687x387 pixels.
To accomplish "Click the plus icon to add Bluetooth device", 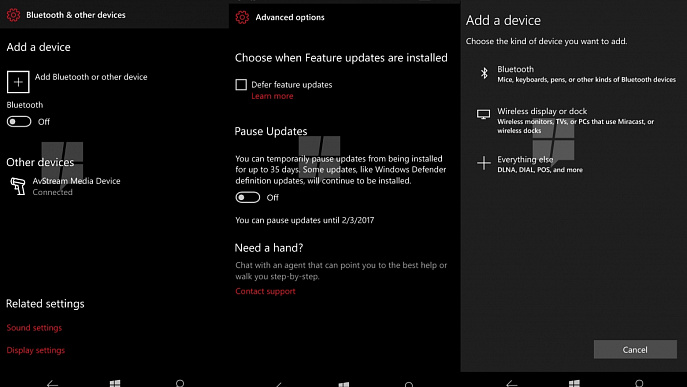I will tap(18, 82).
